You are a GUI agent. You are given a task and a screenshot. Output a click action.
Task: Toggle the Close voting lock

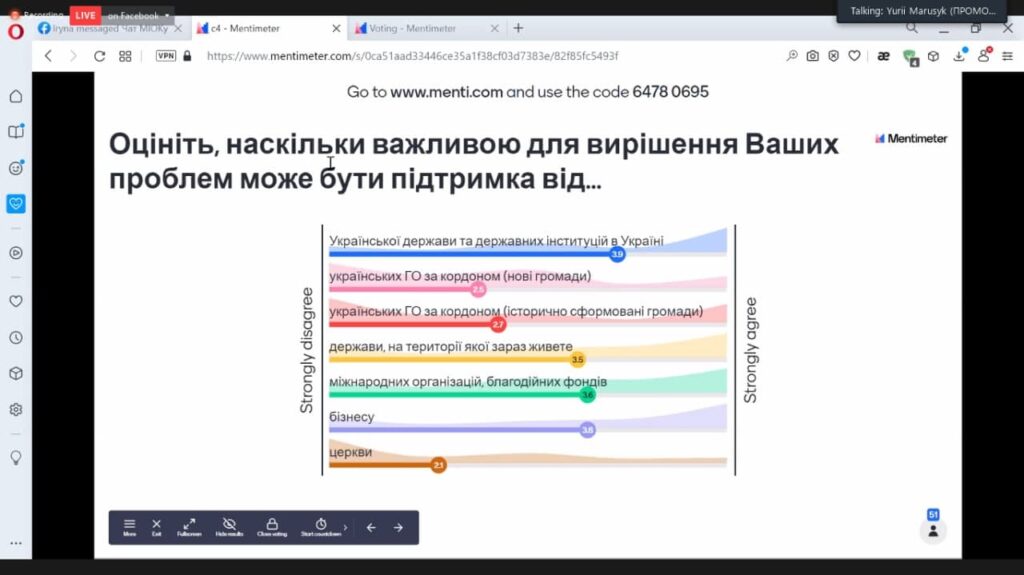tap(271, 527)
